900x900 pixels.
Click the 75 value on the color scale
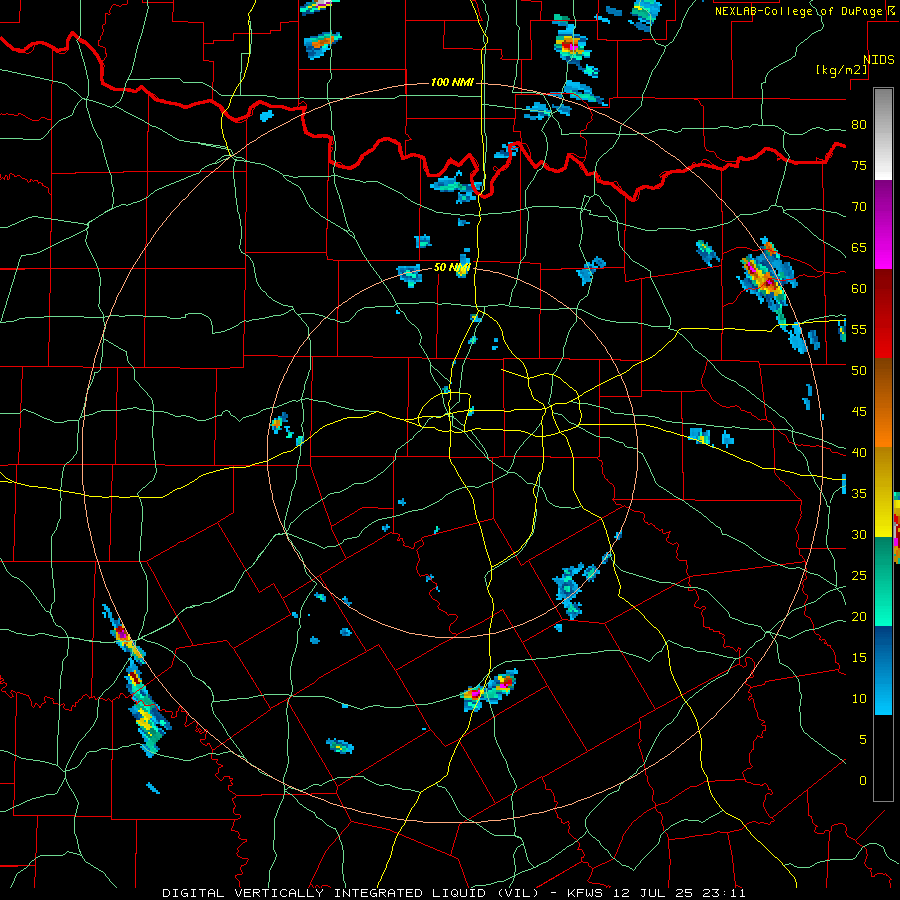(859, 165)
